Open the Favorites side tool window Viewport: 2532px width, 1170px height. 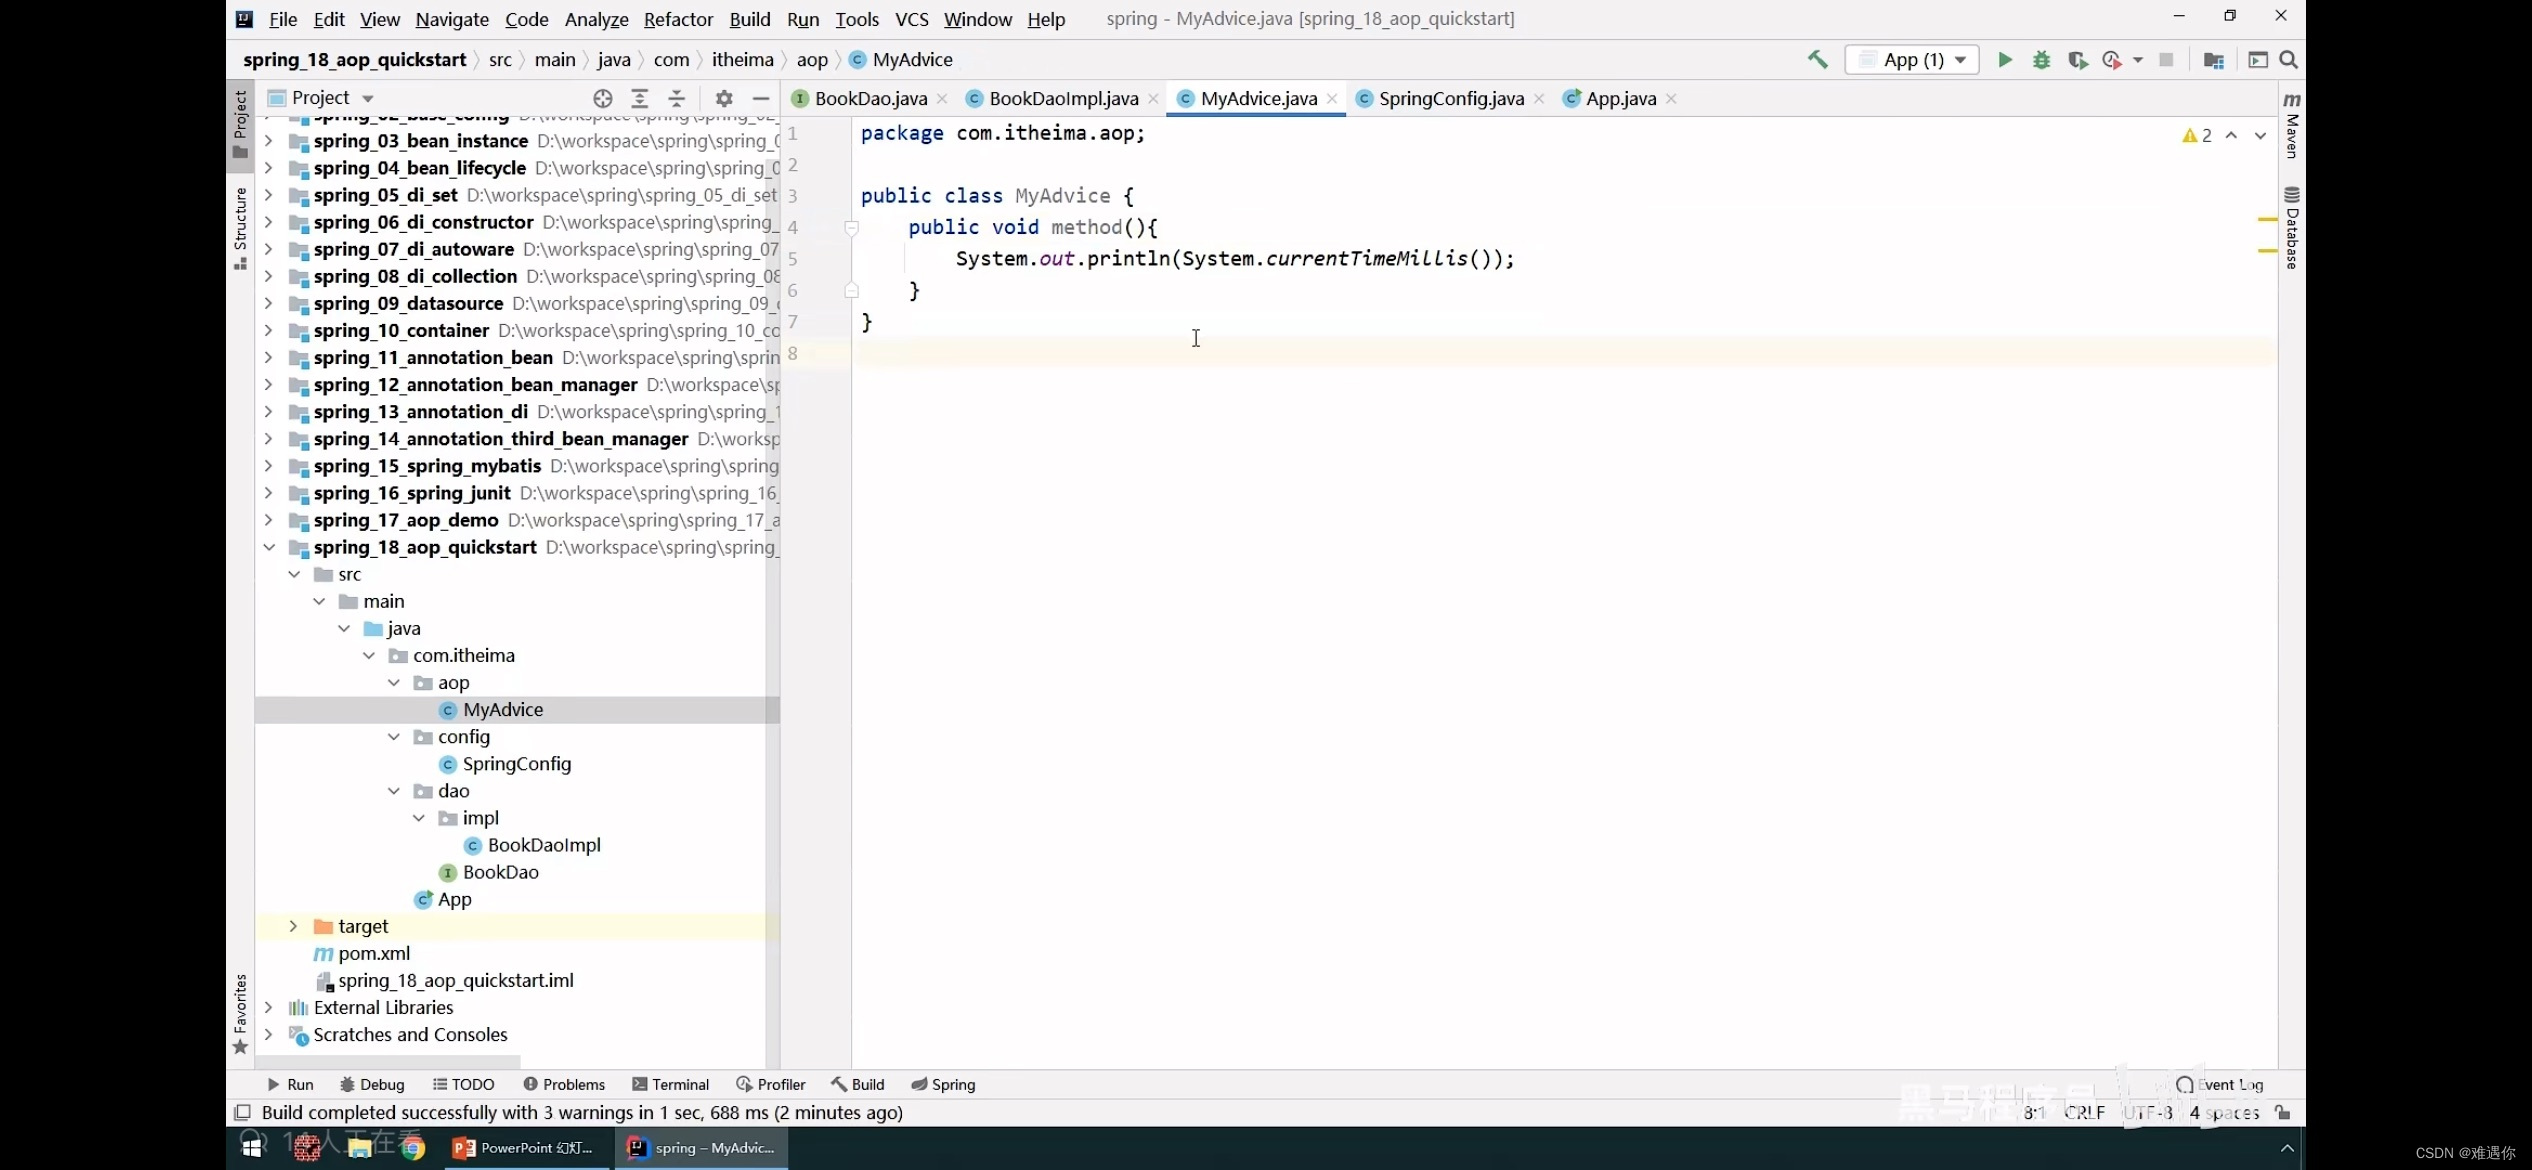pyautogui.click(x=240, y=1014)
